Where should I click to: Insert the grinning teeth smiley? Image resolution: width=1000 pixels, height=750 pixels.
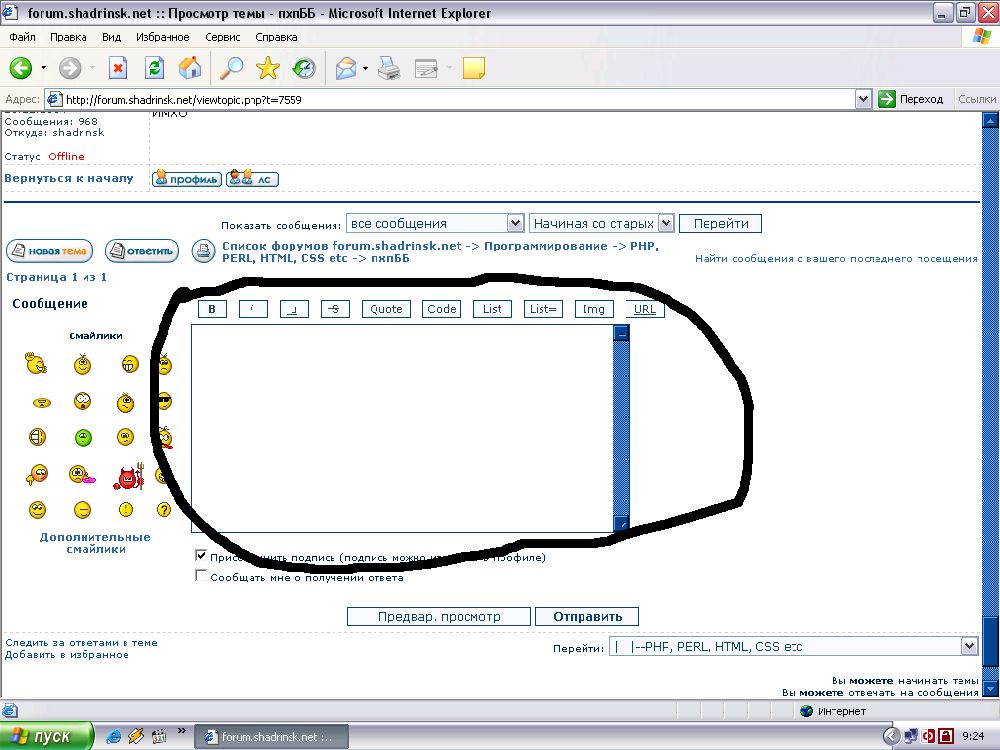tap(129, 364)
